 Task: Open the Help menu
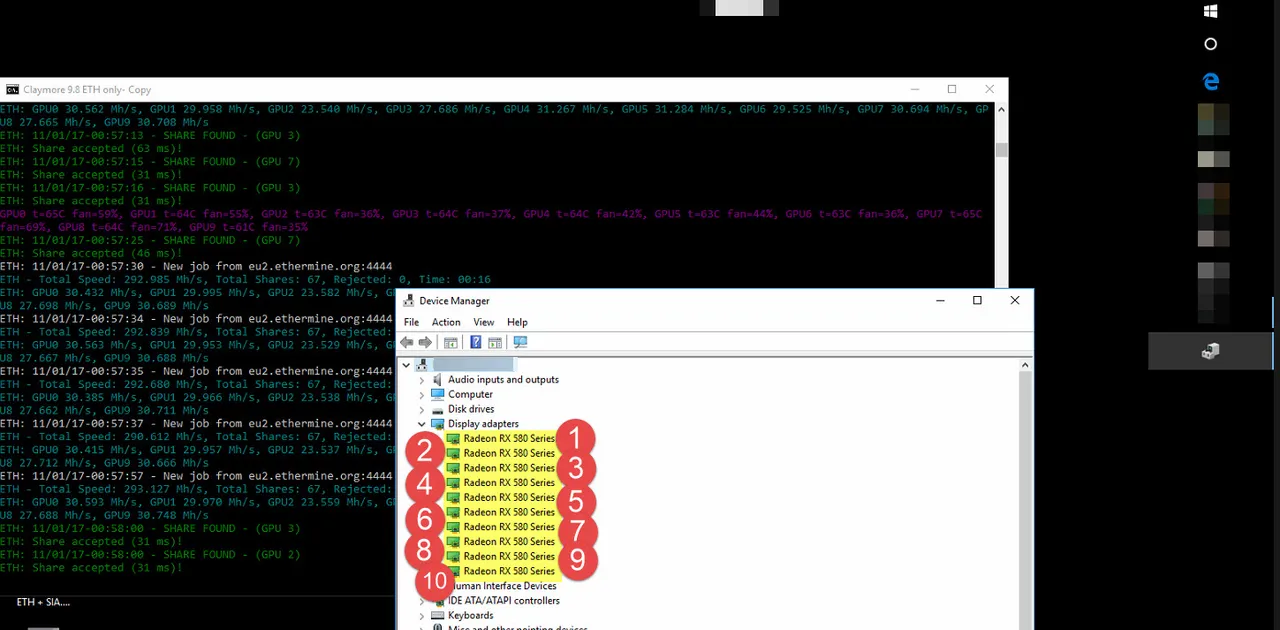click(x=517, y=322)
